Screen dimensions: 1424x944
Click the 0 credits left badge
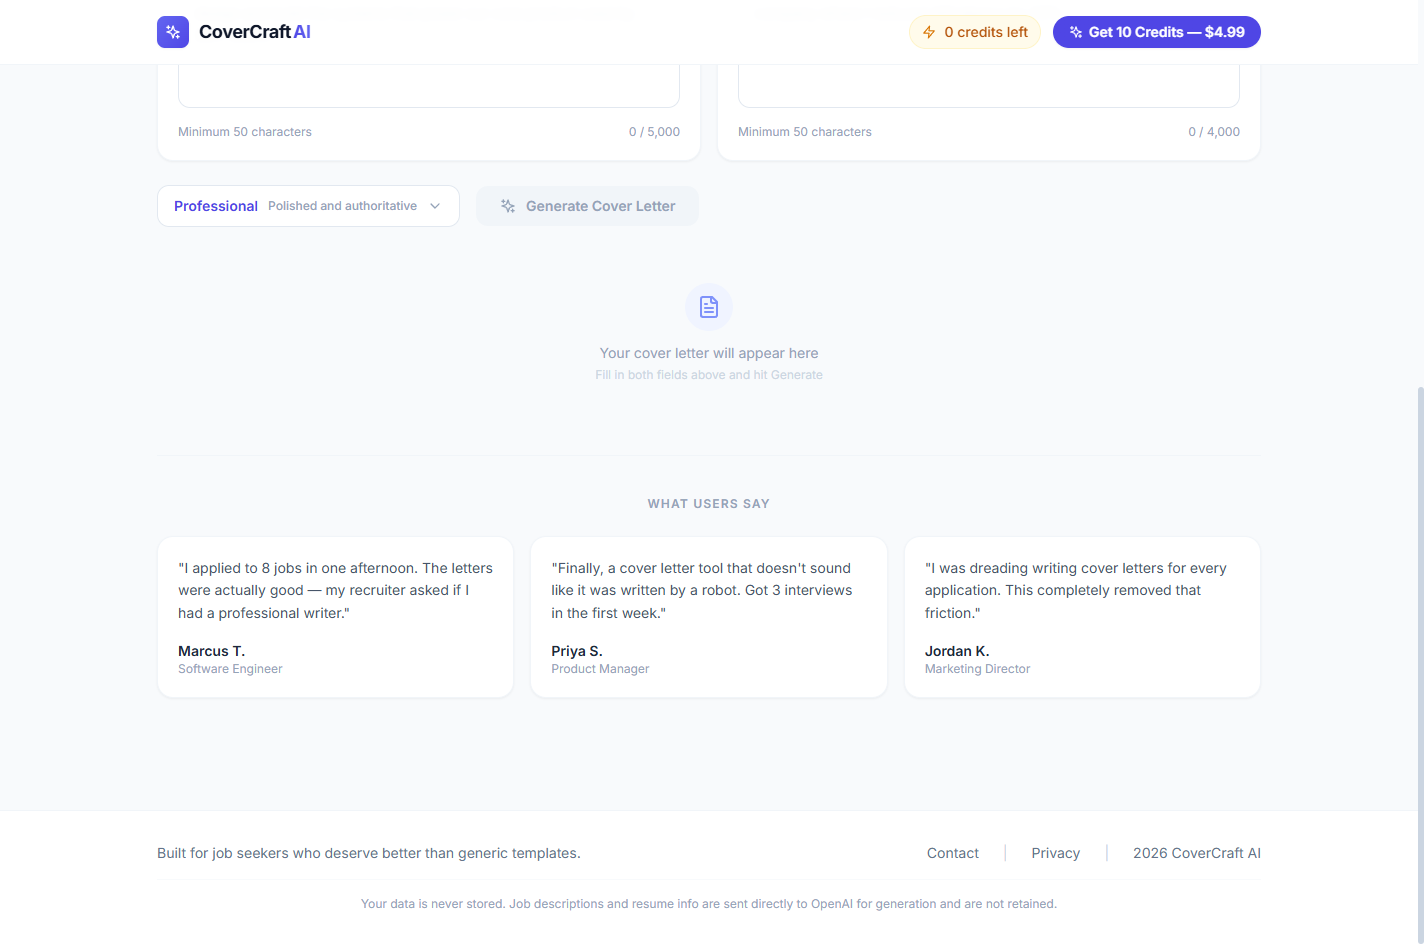(x=975, y=32)
